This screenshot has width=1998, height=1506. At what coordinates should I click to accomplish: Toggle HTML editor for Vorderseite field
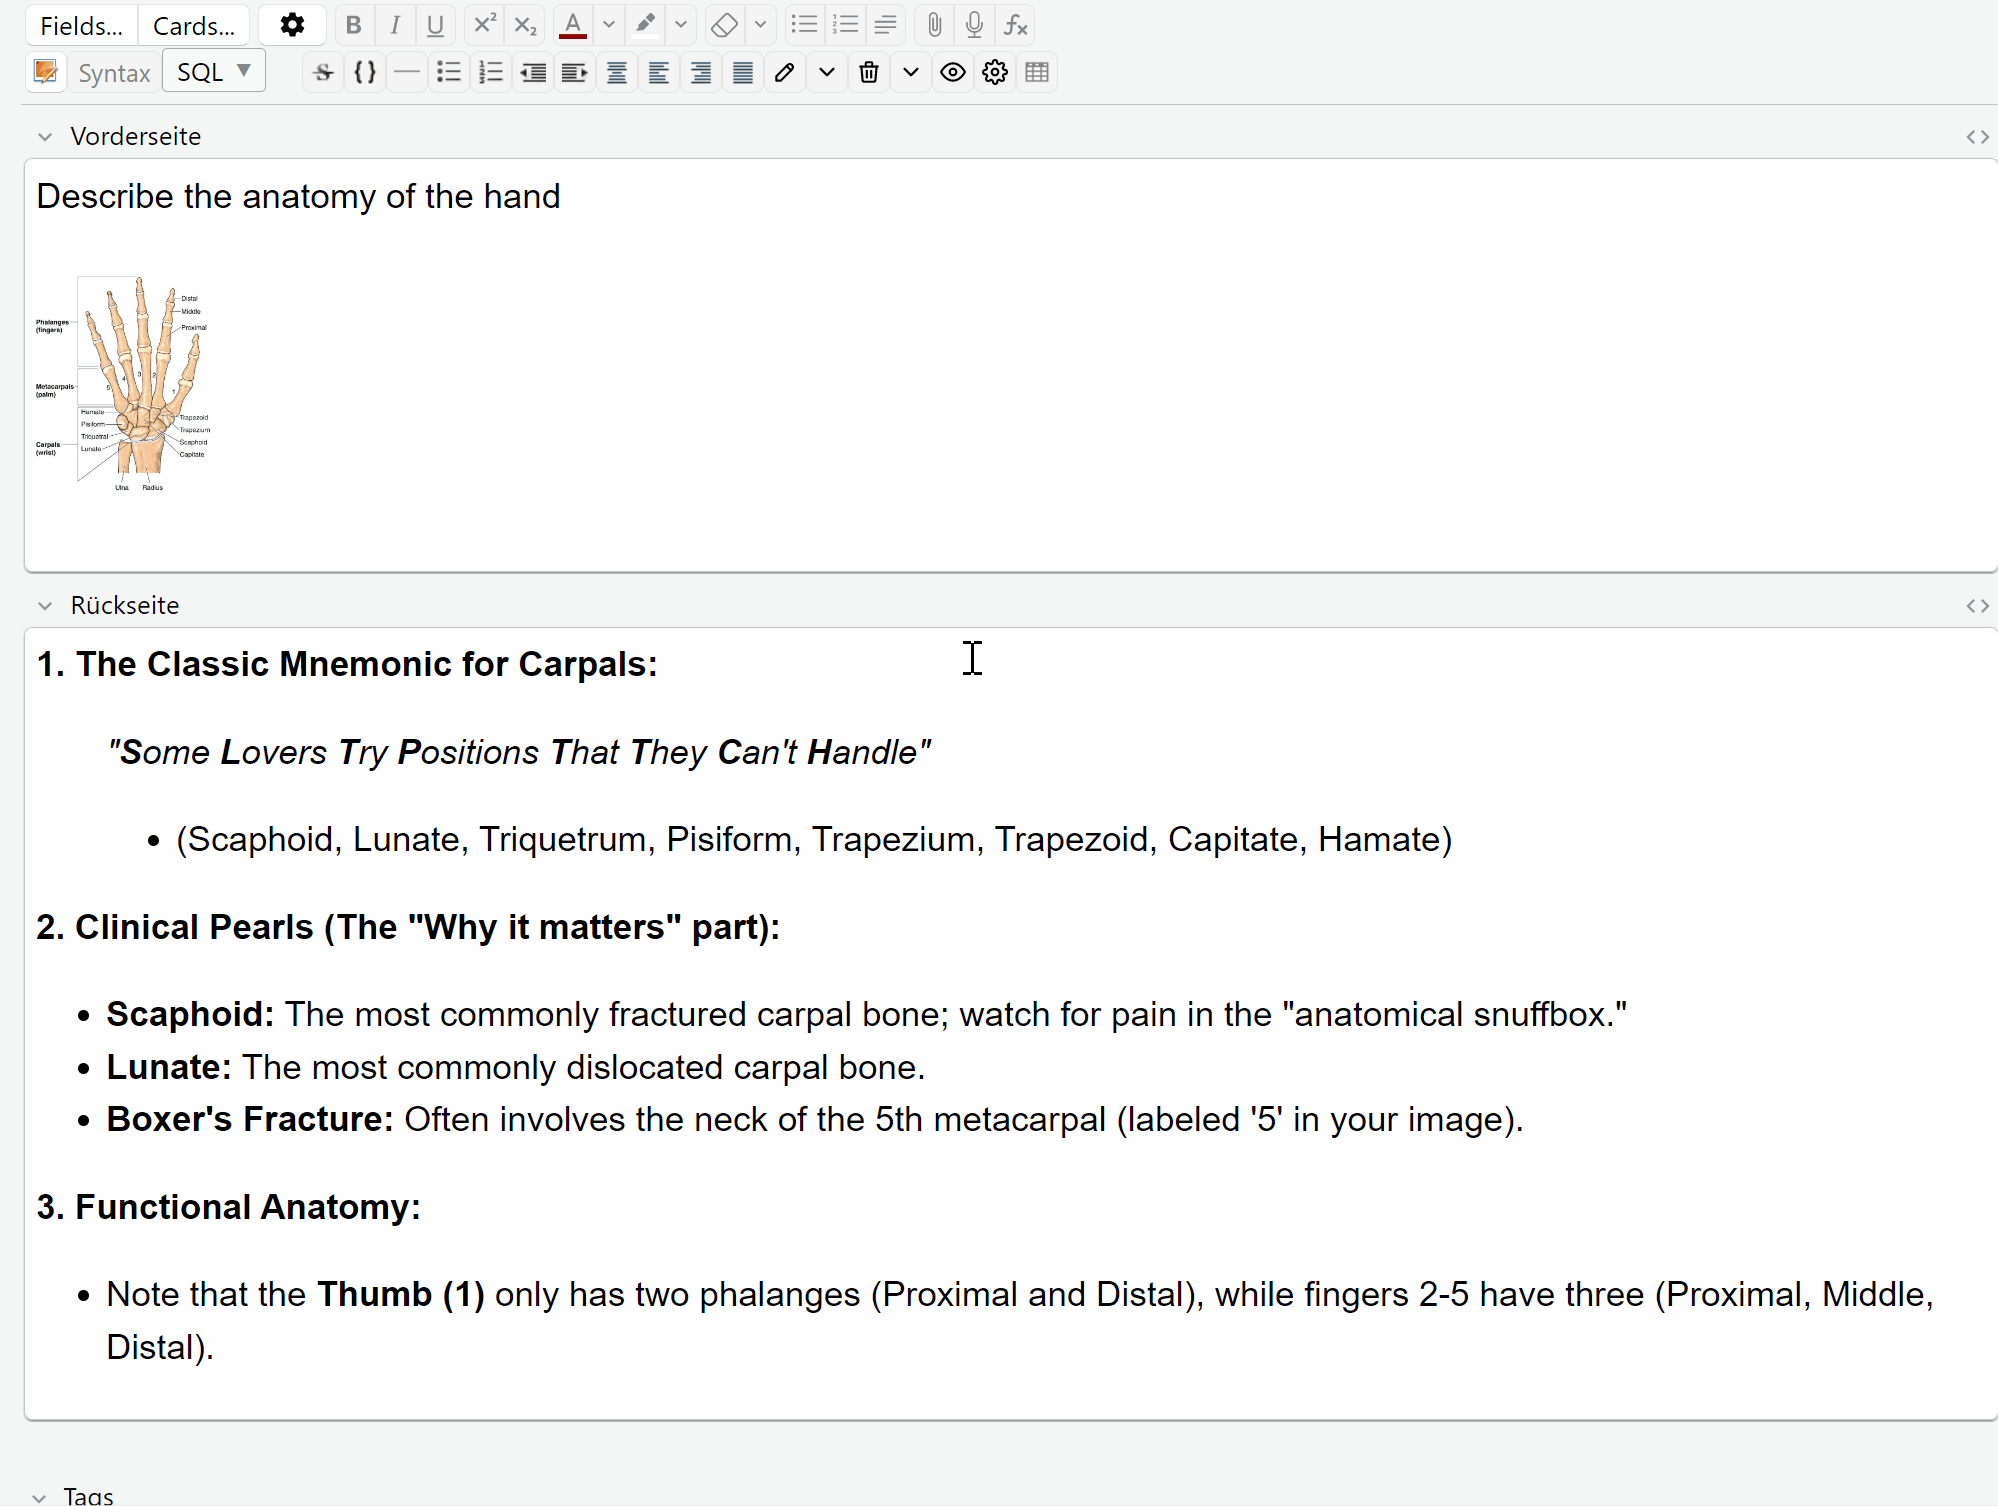[1977, 137]
